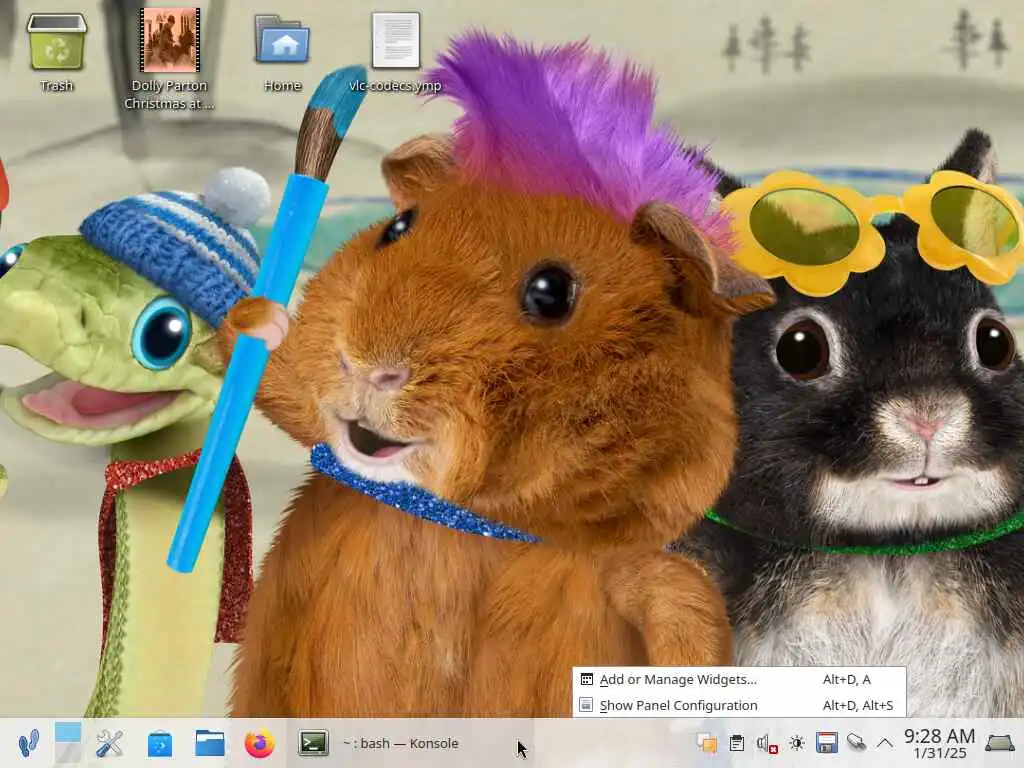The width and height of the screenshot is (1024, 768).
Task: Open the brightness sun tray icon
Action: pyautogui.click(x=797, y=743)
